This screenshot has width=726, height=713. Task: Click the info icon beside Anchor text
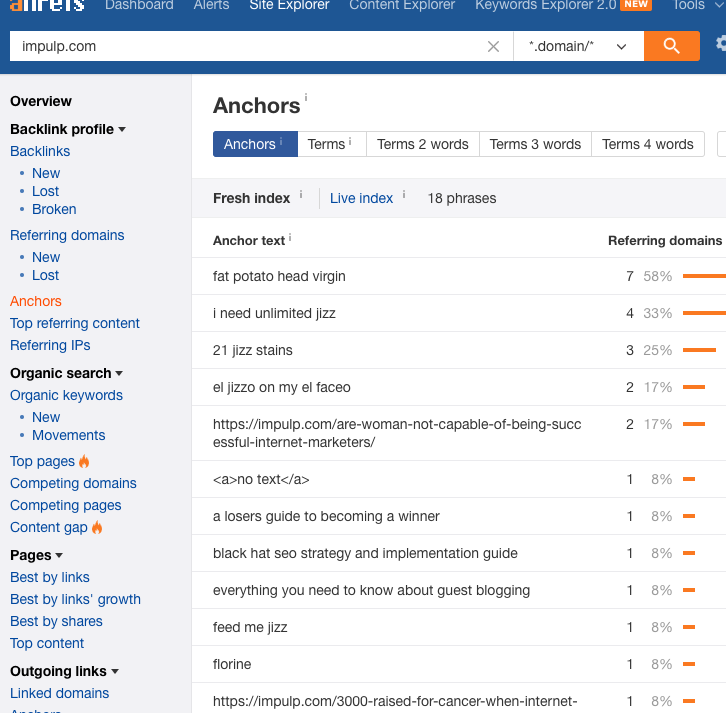(290, 238)
